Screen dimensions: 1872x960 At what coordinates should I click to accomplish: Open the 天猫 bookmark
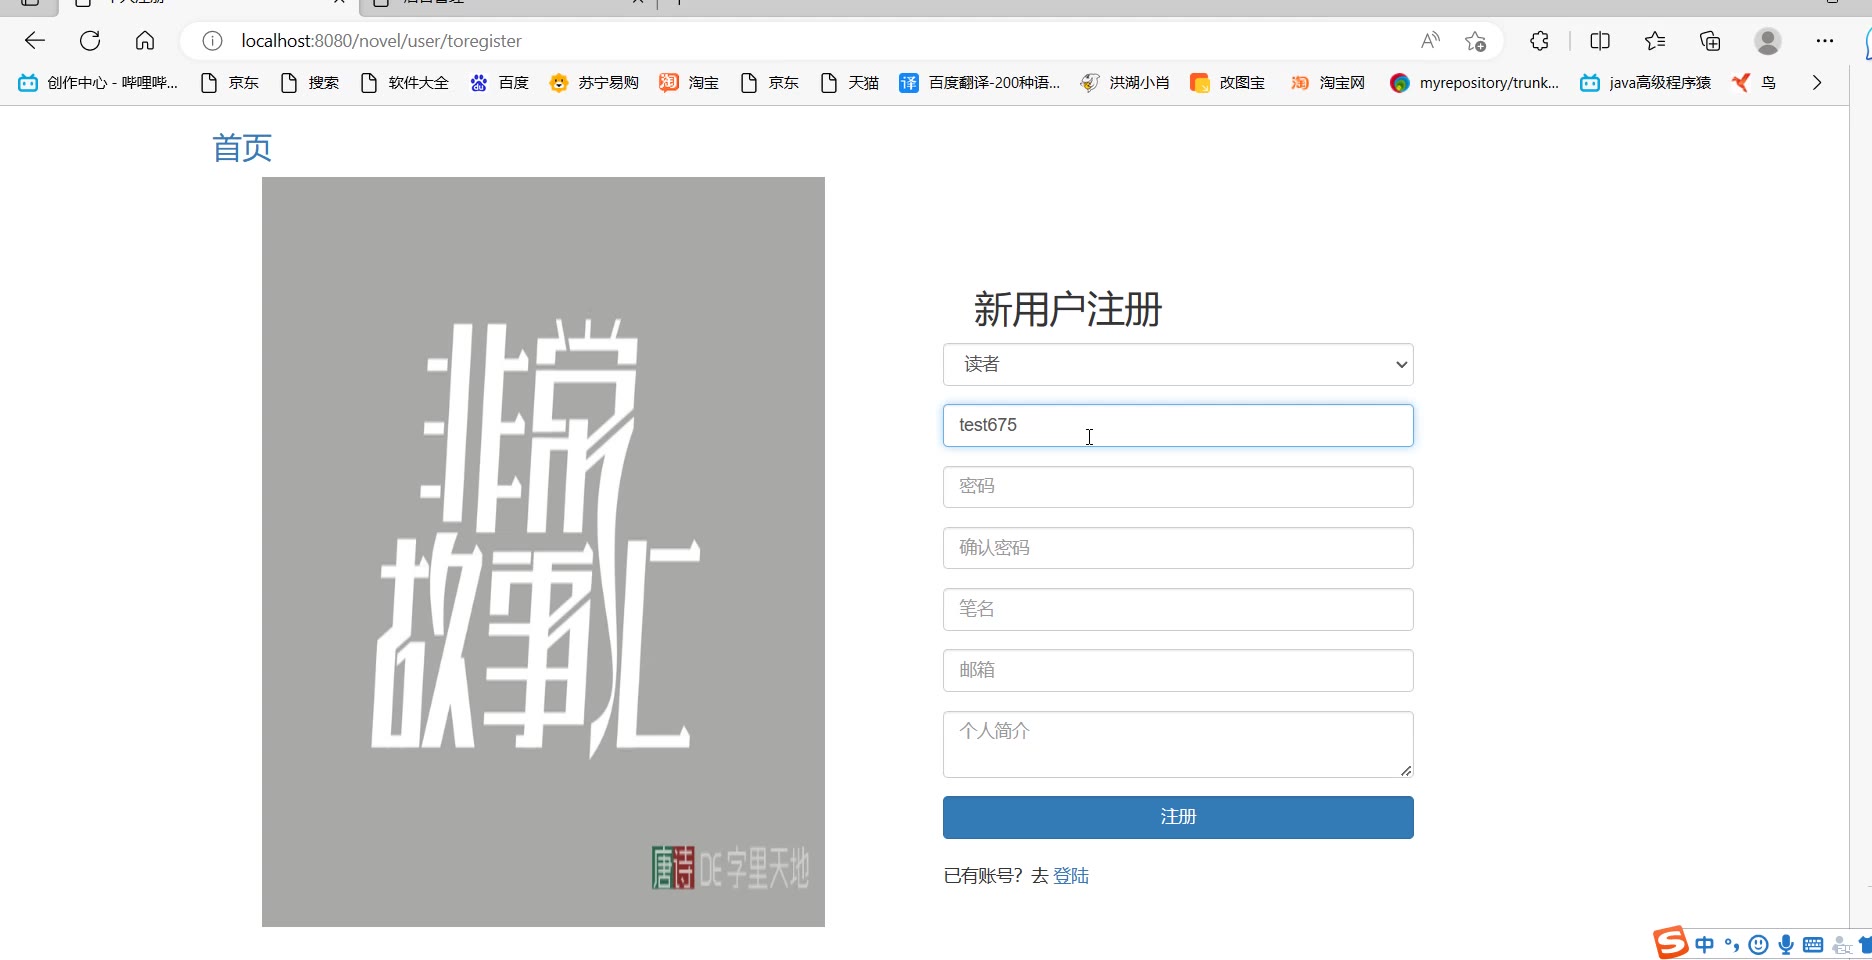849,83
